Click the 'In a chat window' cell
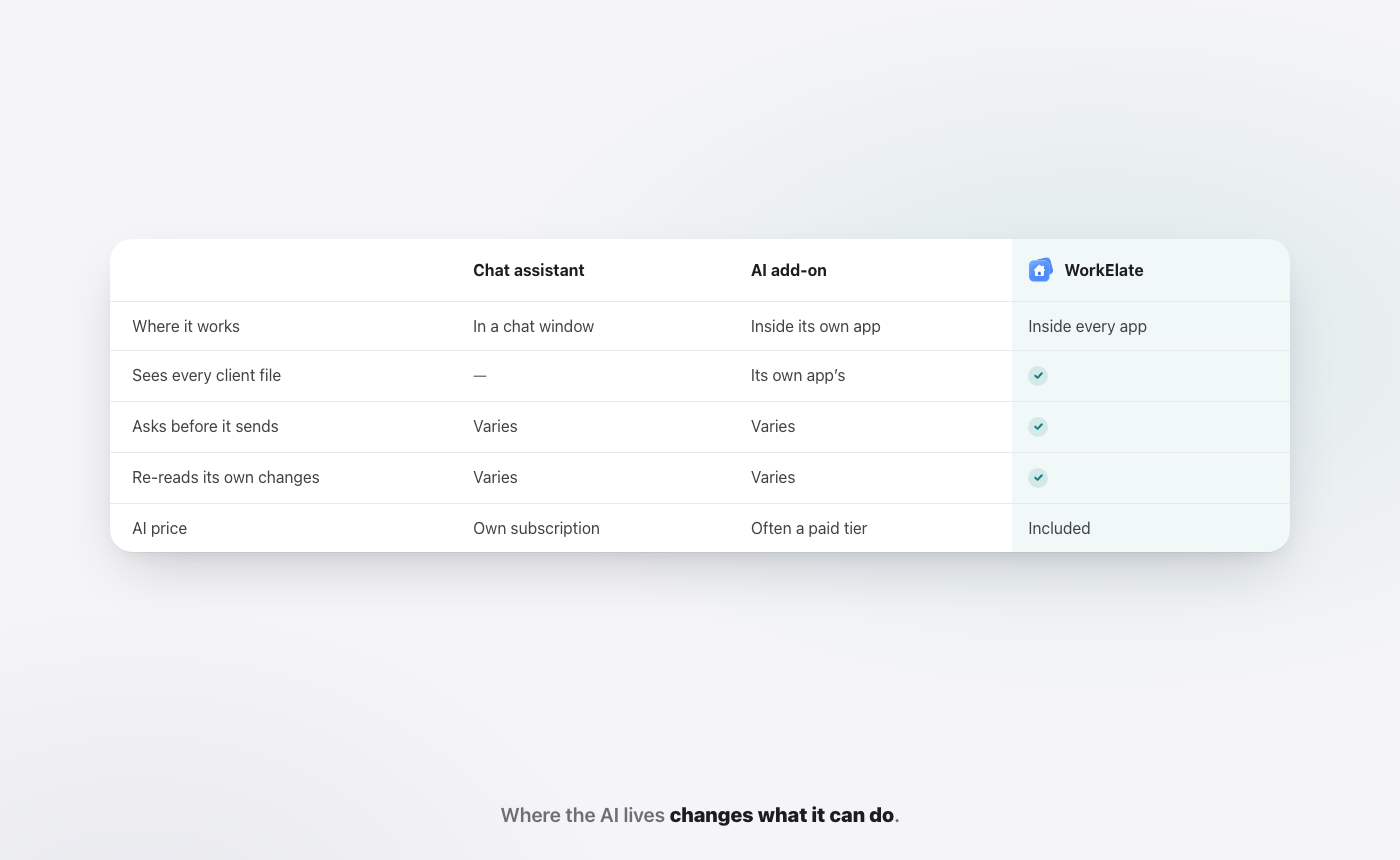The image size is (1400, 860). click(x=534, y=326)
